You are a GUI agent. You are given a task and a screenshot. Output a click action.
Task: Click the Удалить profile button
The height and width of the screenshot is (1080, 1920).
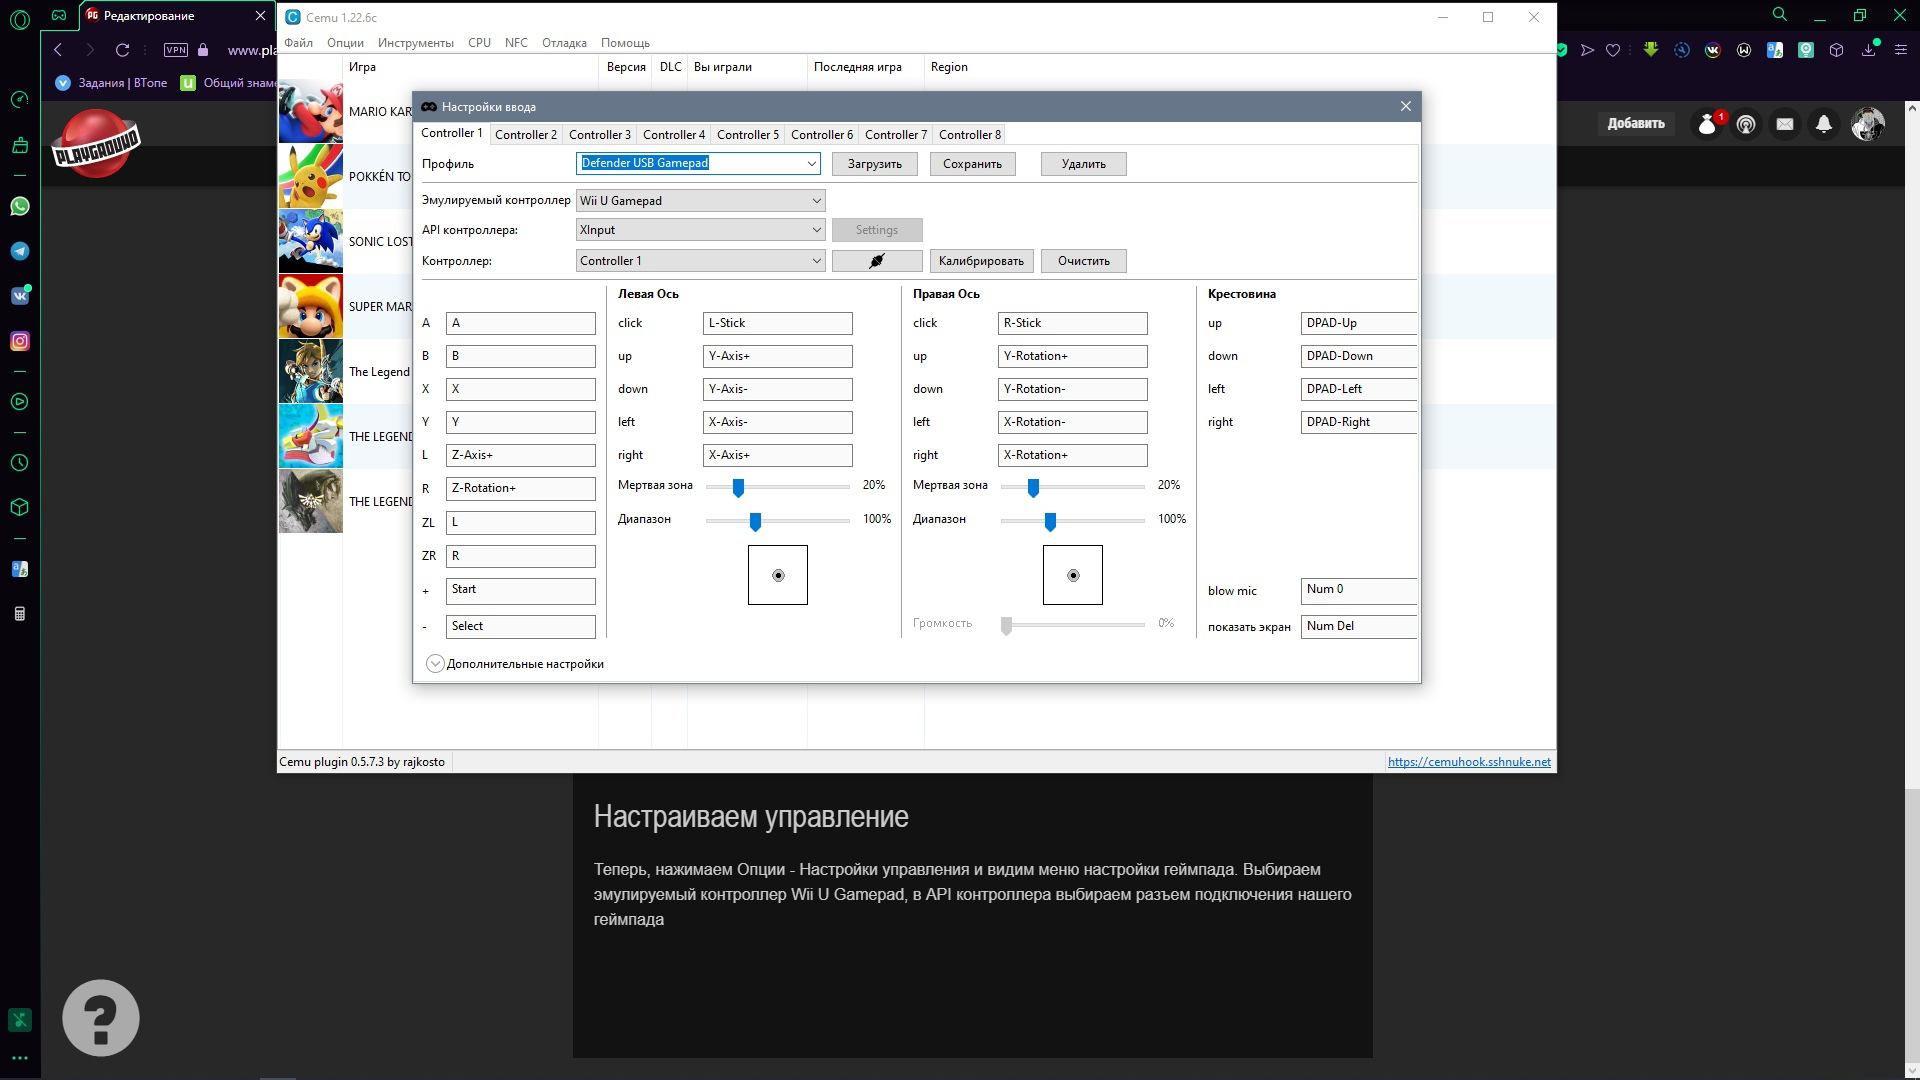point(1084,164)
